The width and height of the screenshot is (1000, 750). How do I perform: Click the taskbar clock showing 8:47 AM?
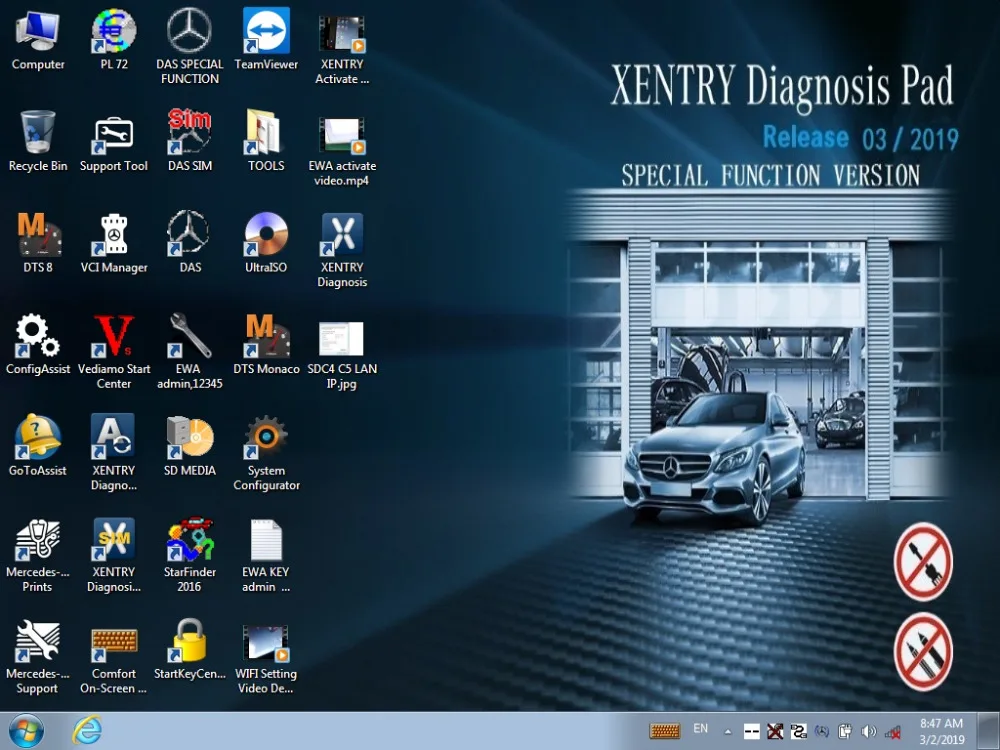pyautogui.click(x=941, y=732)
